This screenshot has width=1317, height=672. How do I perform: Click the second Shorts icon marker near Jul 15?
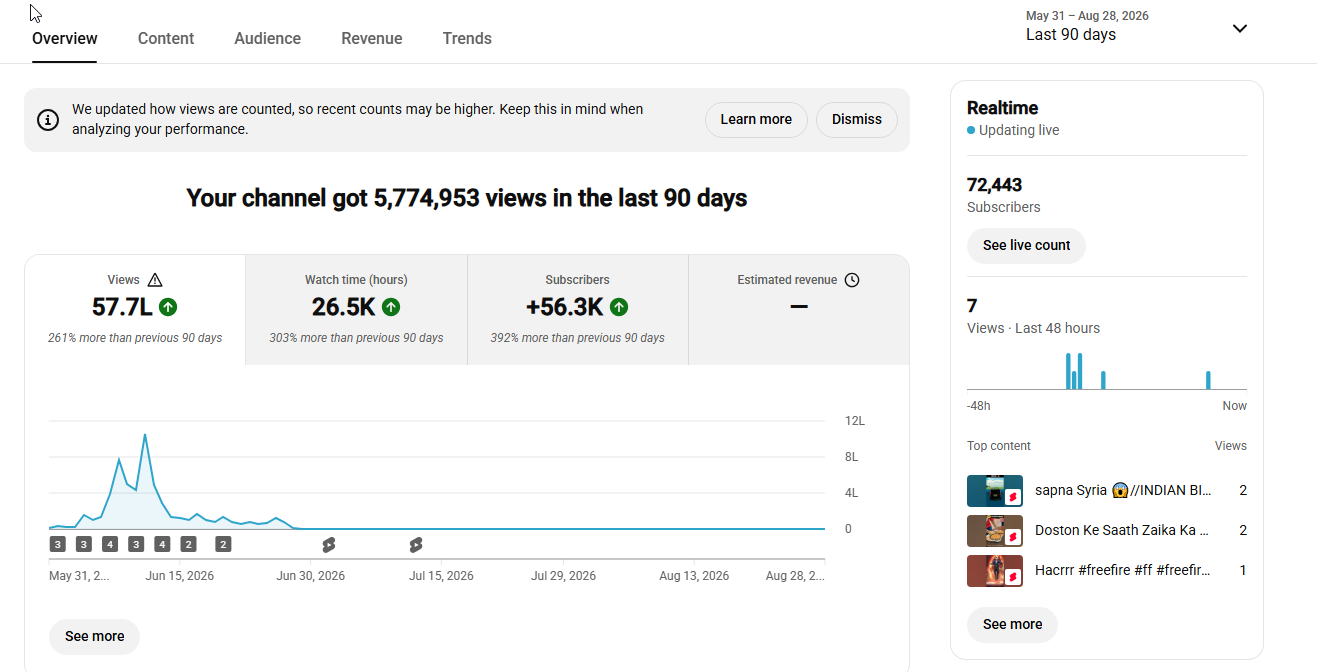click(416, 545)
